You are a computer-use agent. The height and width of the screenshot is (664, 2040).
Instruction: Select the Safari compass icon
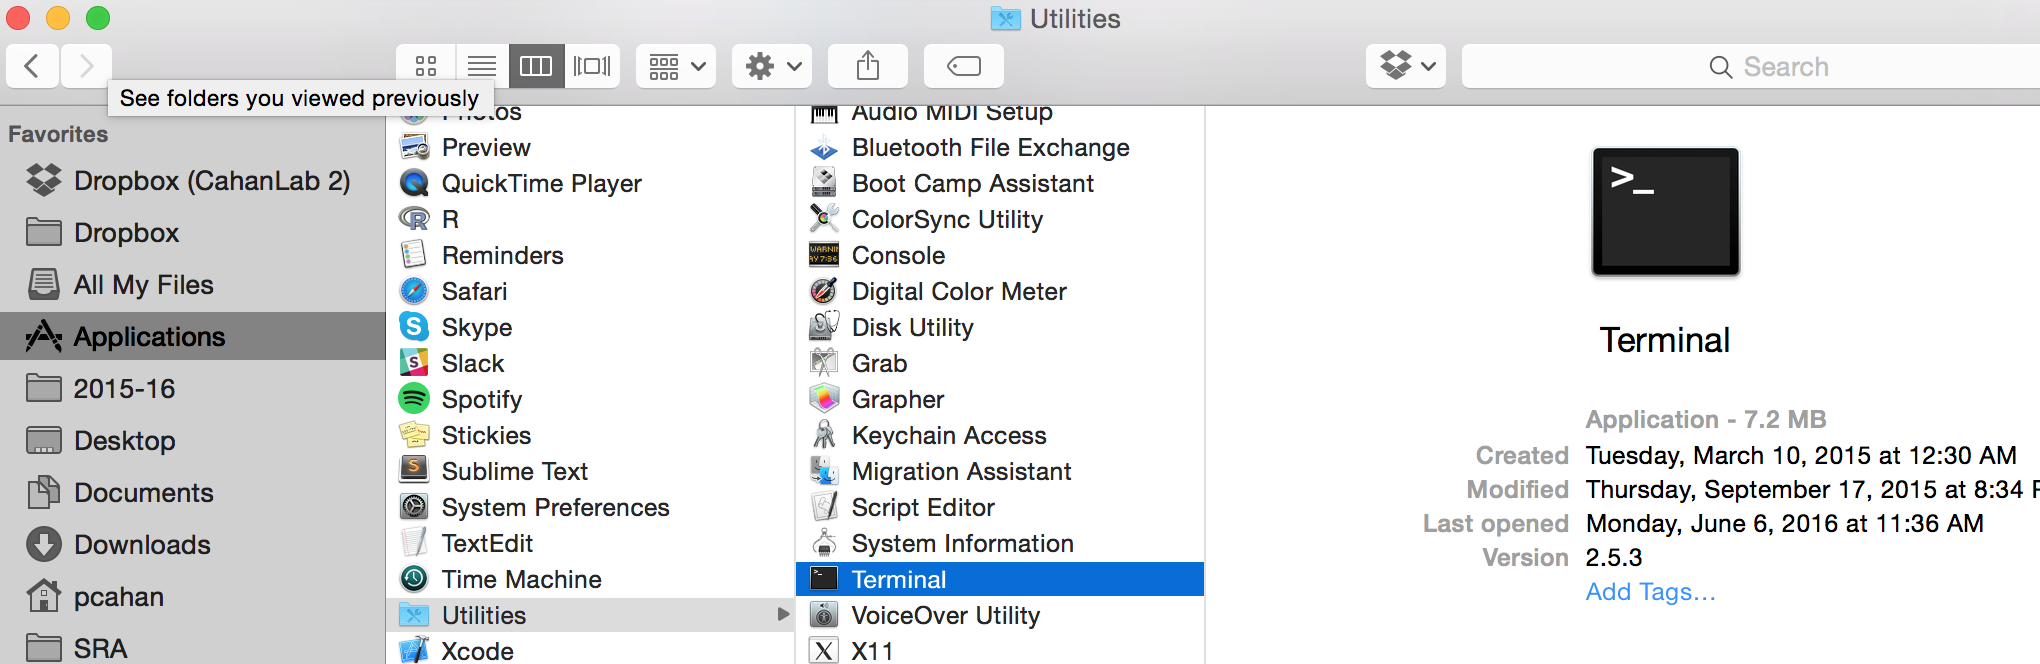(414, 291)
